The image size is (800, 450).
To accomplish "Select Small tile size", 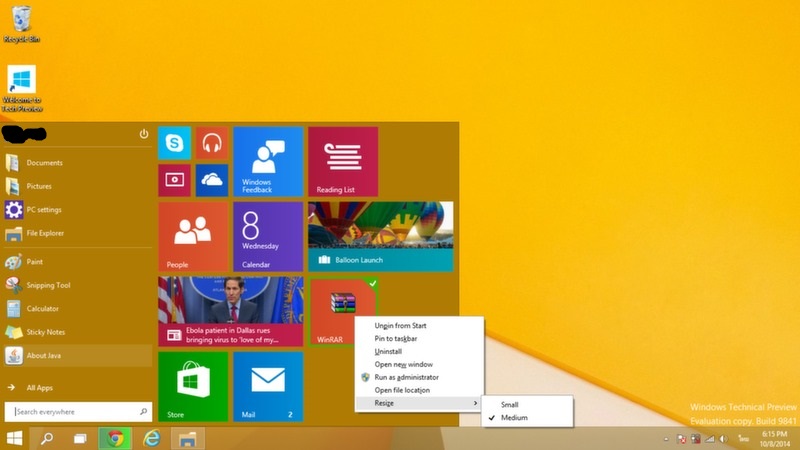I will point(527,405).
